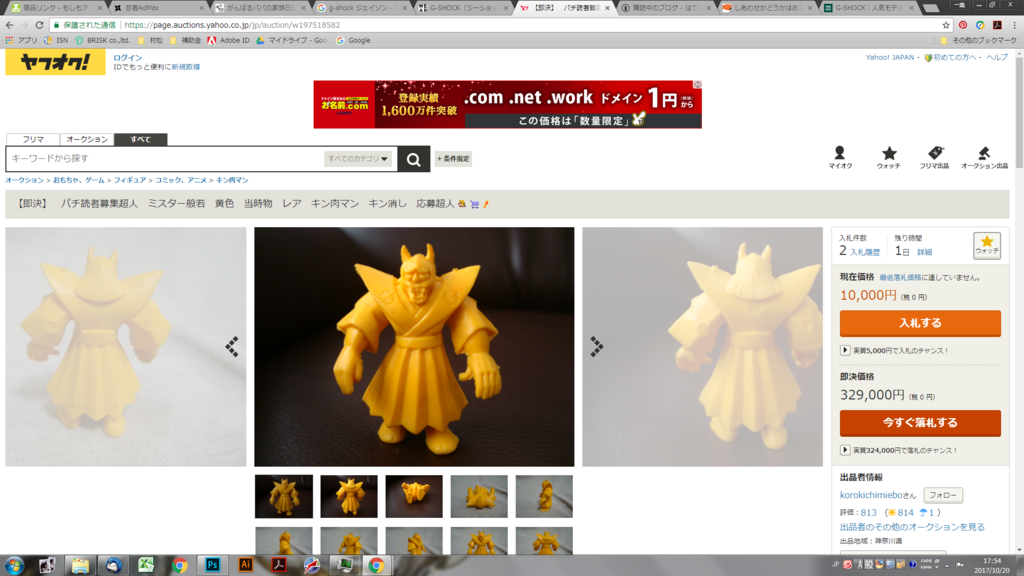Open the Google bookmark
1024x576 pixels.
tap(353, 40)
